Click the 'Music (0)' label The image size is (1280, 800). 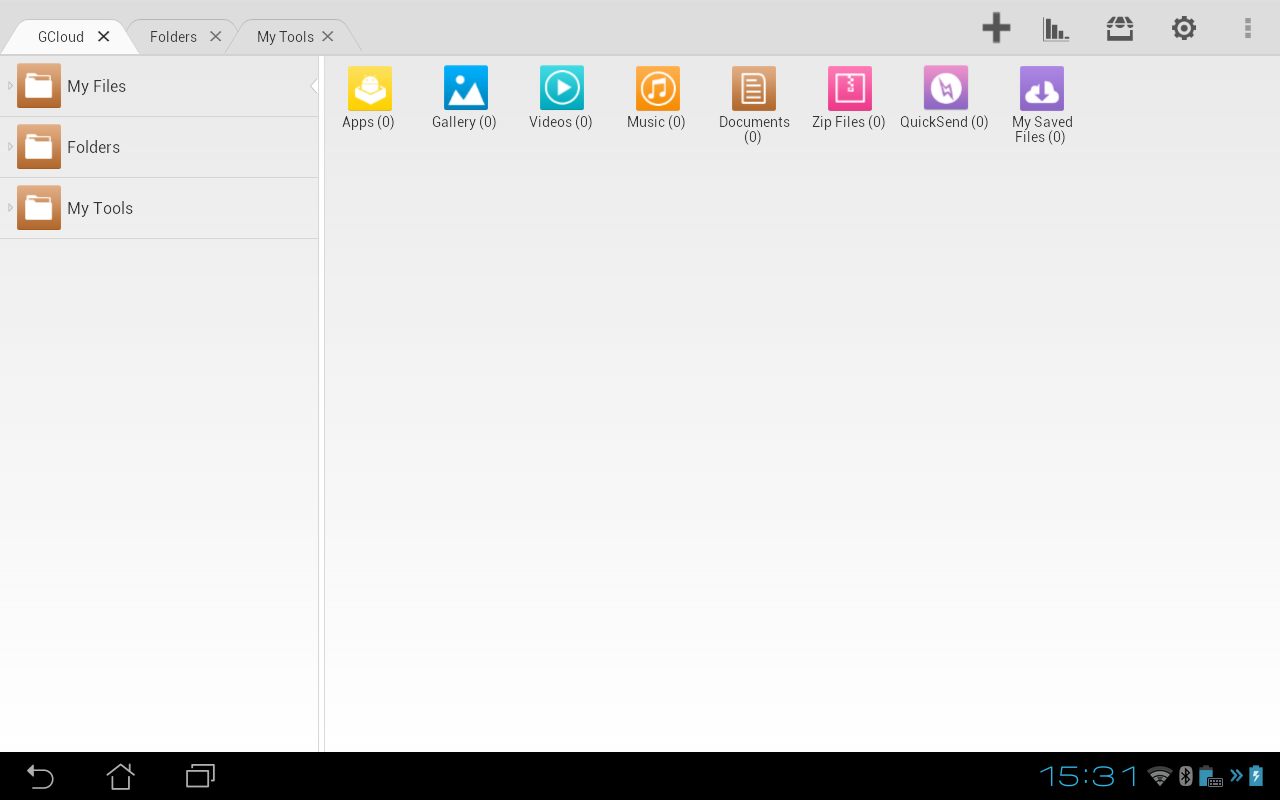point(656,122)
